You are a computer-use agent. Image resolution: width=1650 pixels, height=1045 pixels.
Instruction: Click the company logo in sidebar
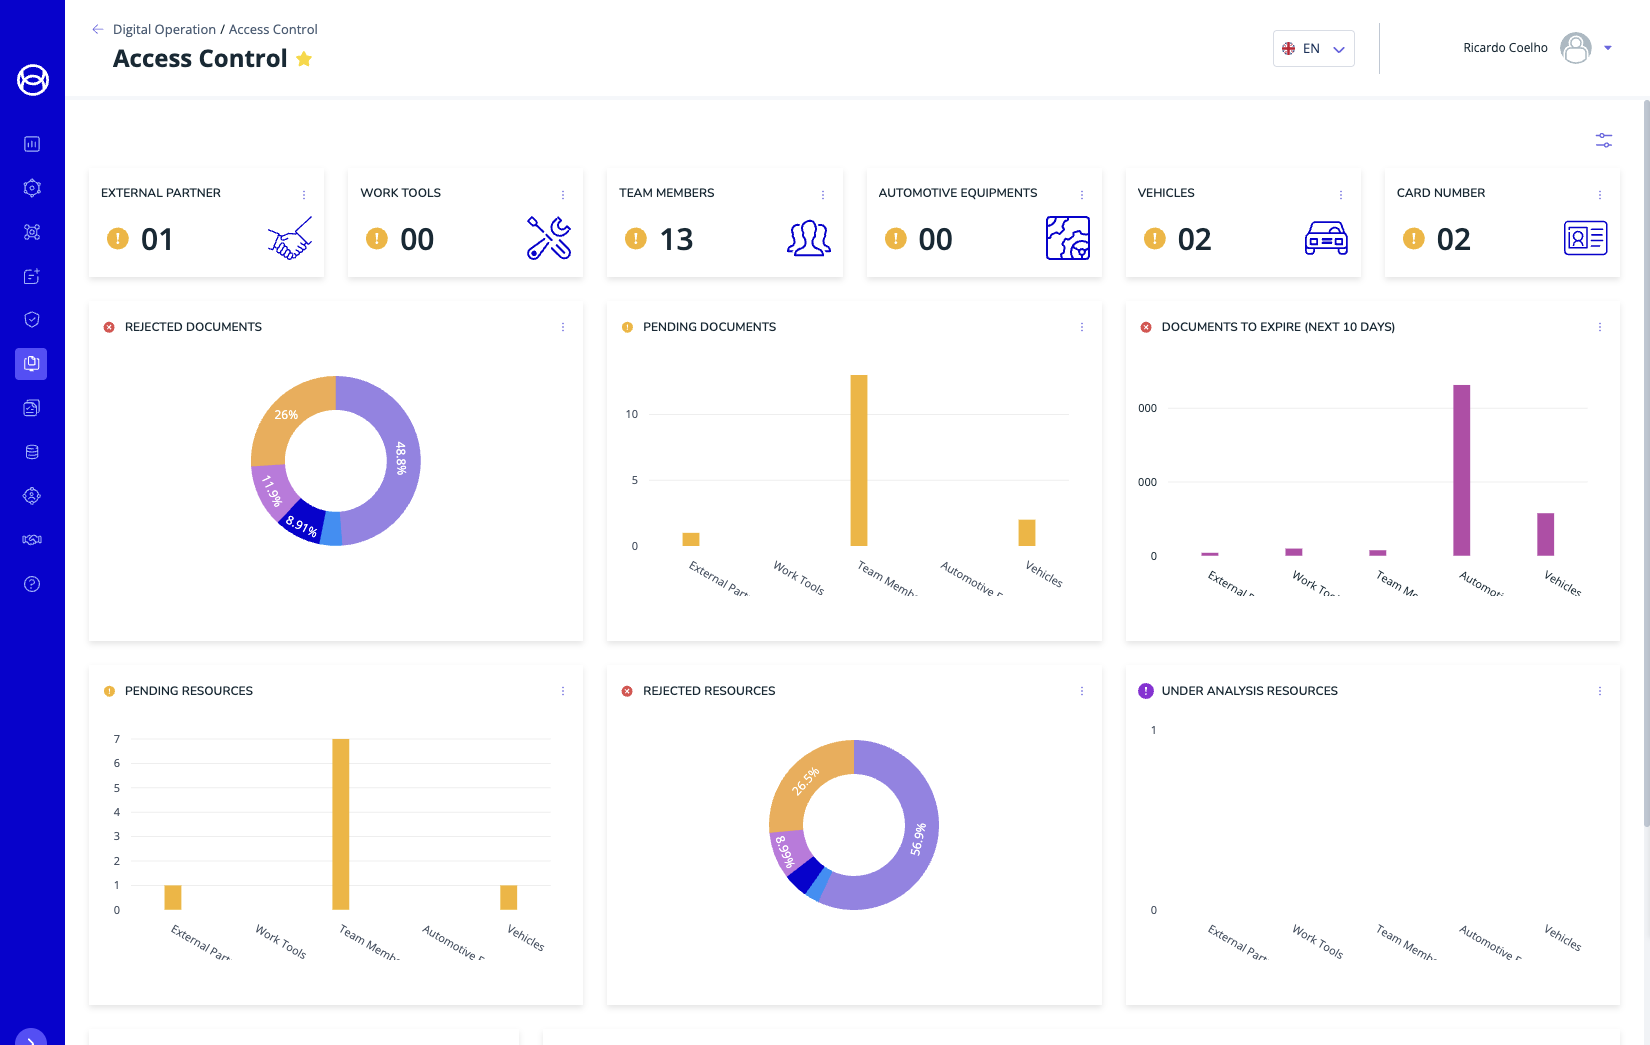pyautogui.click(x=32, y=80)
